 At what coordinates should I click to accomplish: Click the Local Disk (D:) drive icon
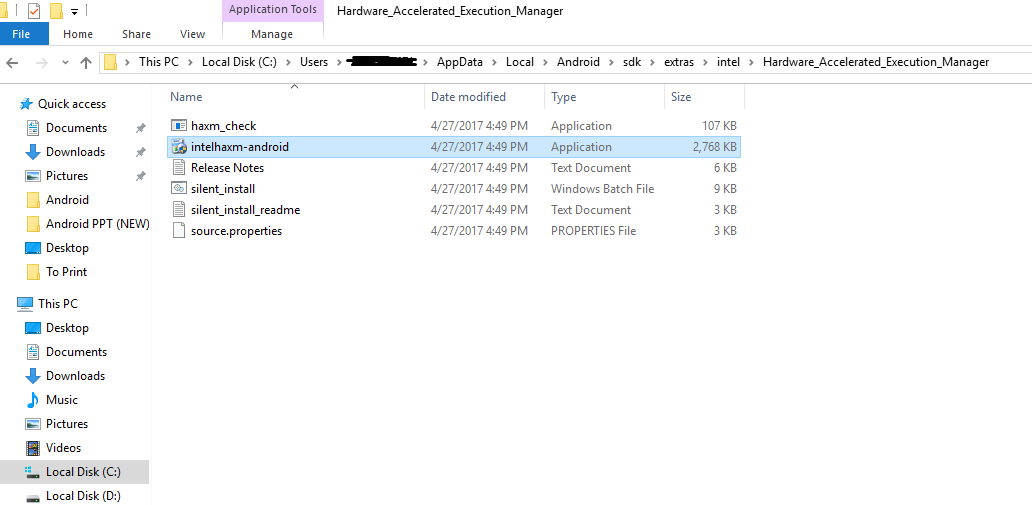pos(33,497)
